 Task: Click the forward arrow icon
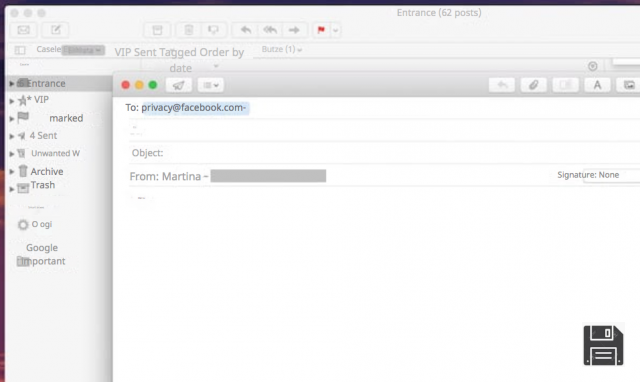click(294, 30)
